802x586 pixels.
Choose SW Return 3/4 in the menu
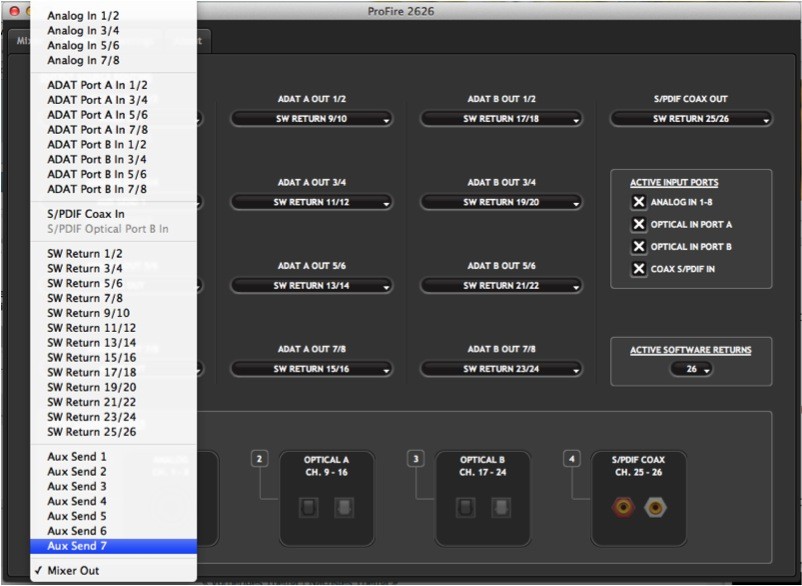[x=114, y=268]
